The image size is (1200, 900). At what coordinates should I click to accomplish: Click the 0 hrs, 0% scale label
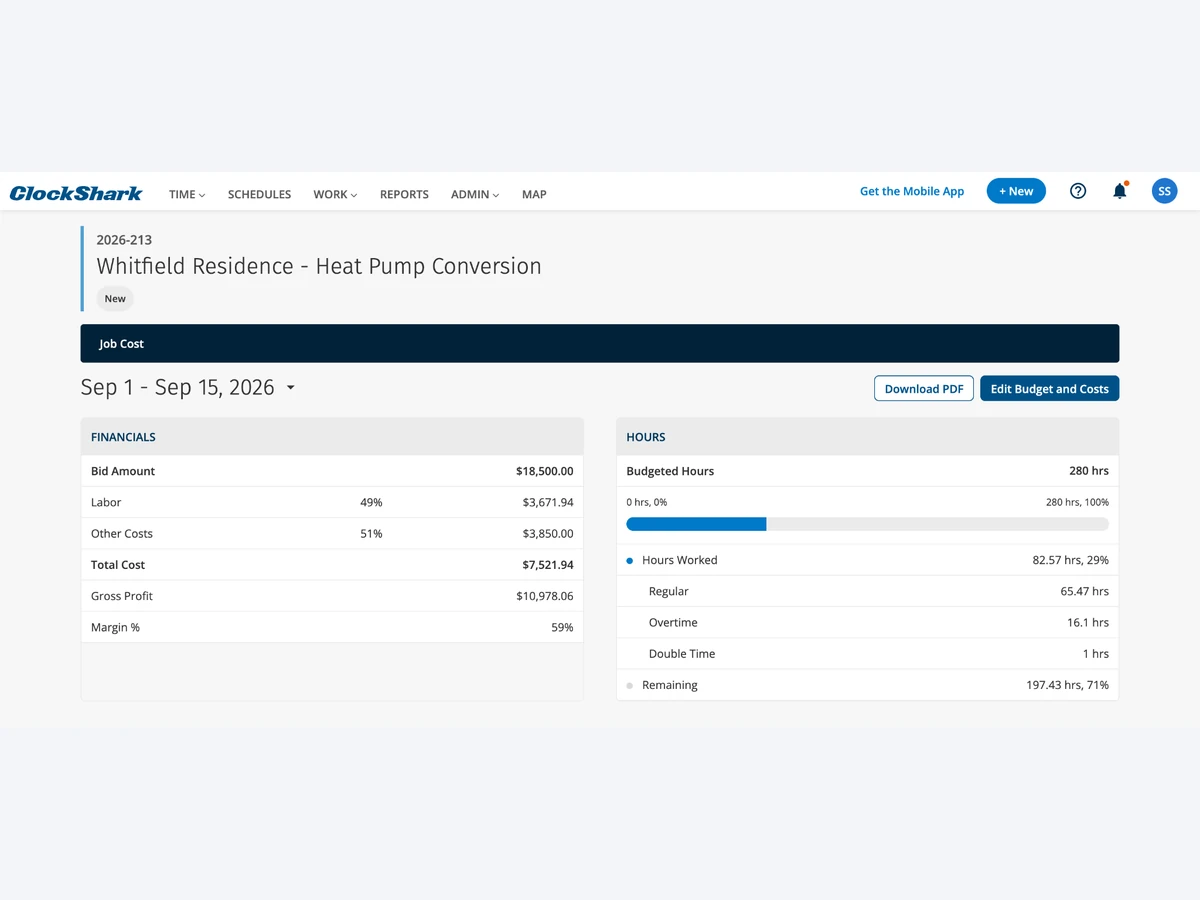coord(647,502)
